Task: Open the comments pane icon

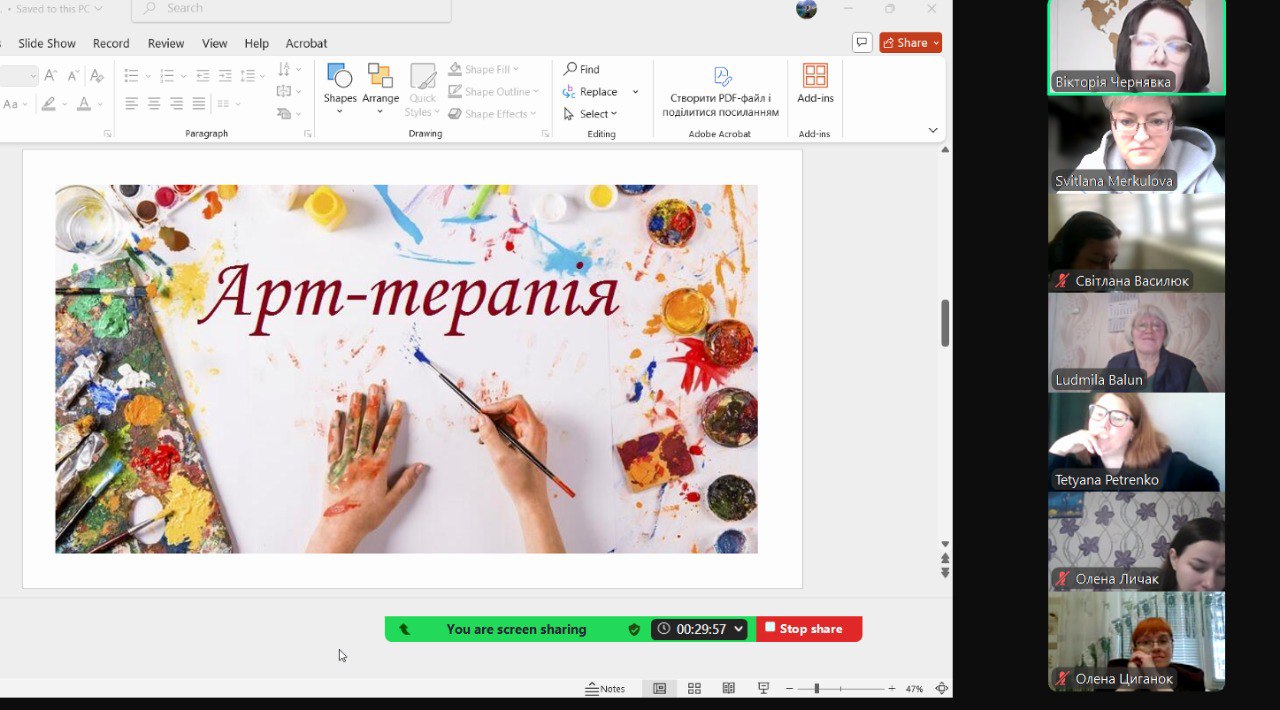Action: tap(861, 42)
